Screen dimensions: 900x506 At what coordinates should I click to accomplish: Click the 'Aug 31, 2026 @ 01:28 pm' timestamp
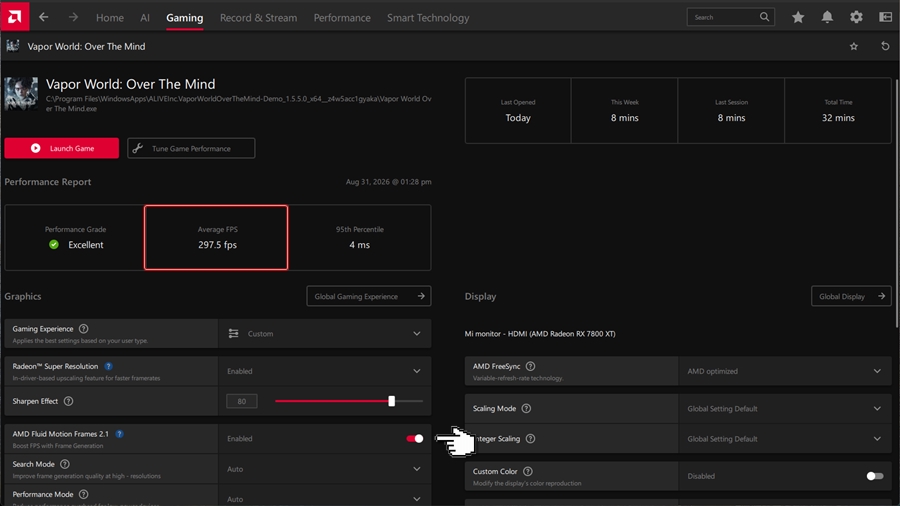(389, 182)
